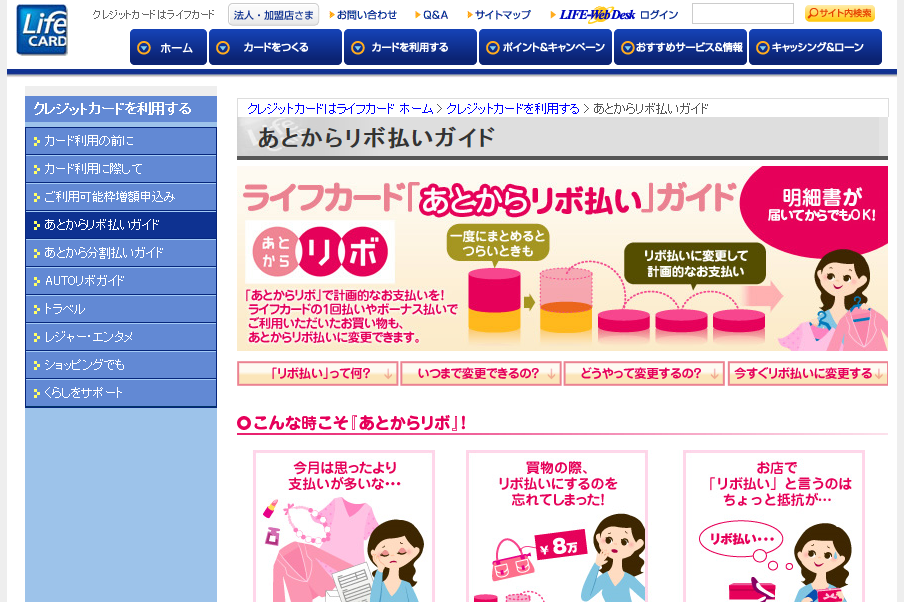904x602 pixels.
Task: Click the あとからリボ払いガイド page heading
Action: point(376,138)
